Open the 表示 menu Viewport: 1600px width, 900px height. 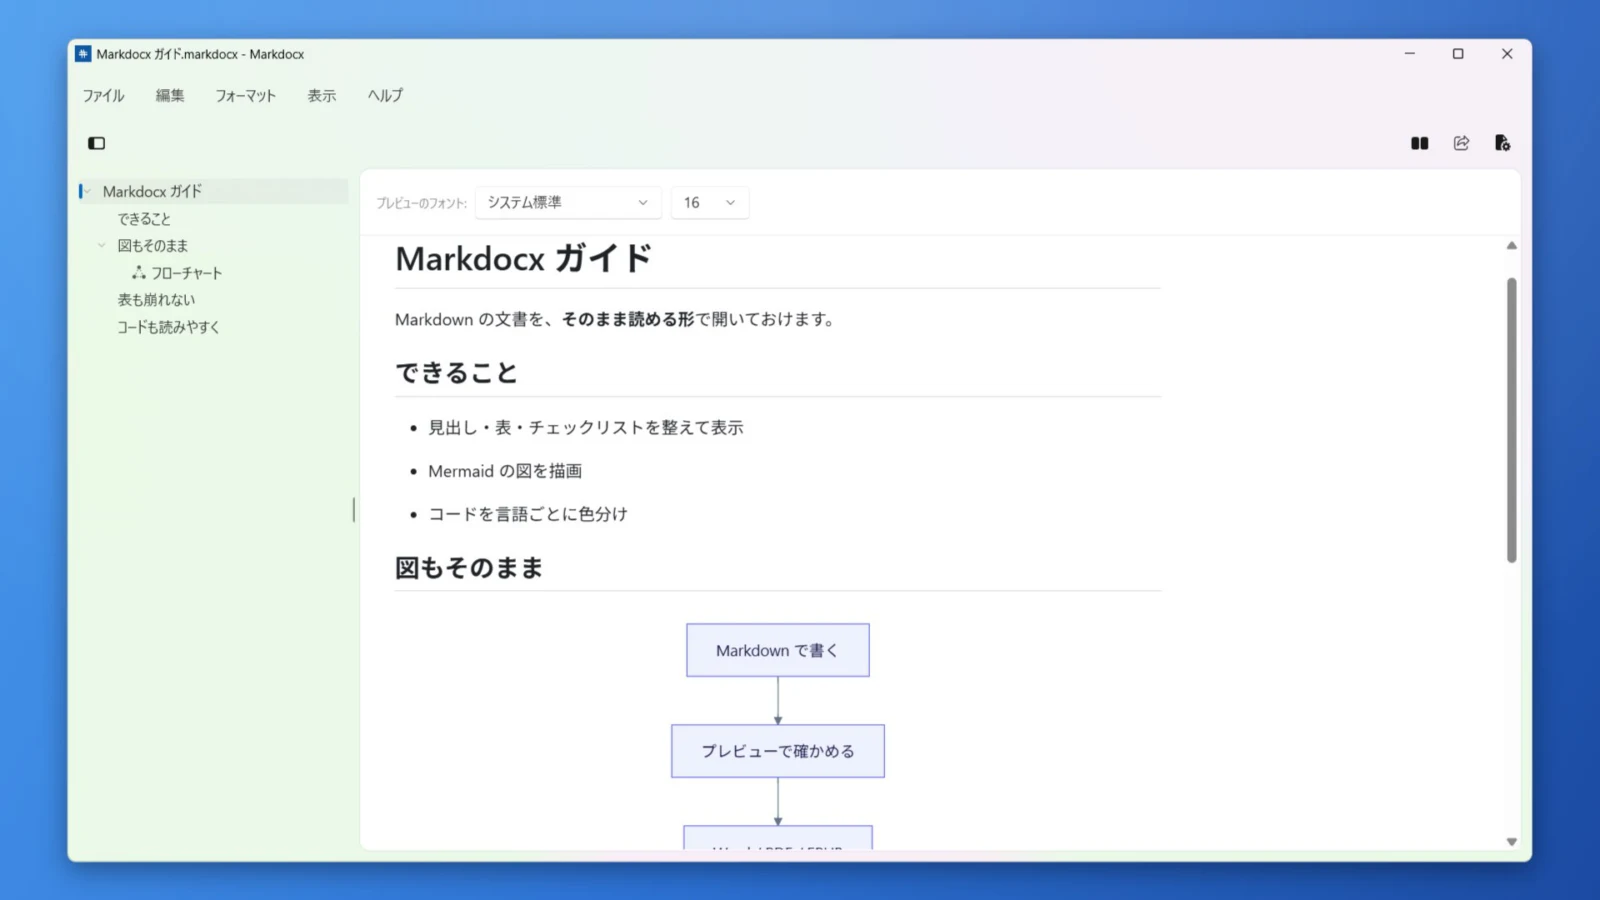[321, 95]
